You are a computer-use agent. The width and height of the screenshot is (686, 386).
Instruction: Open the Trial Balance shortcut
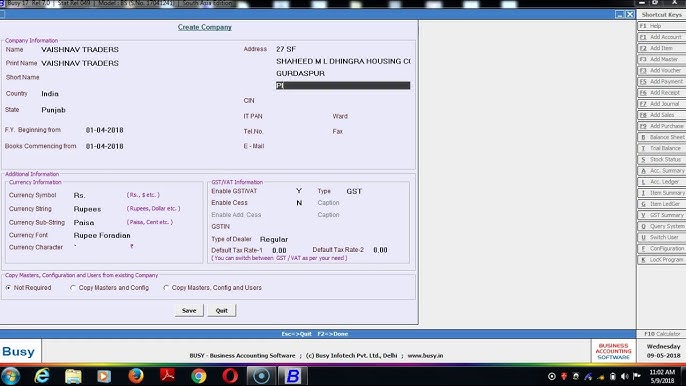[x=662, y=148]
